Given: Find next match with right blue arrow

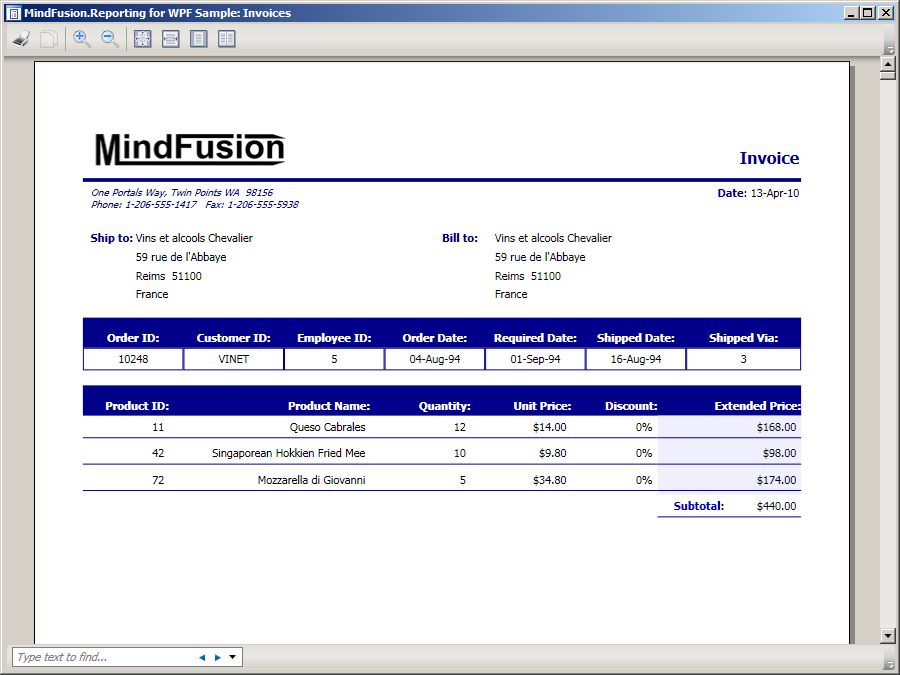Looking at the screenshot, I should [218, 657].
